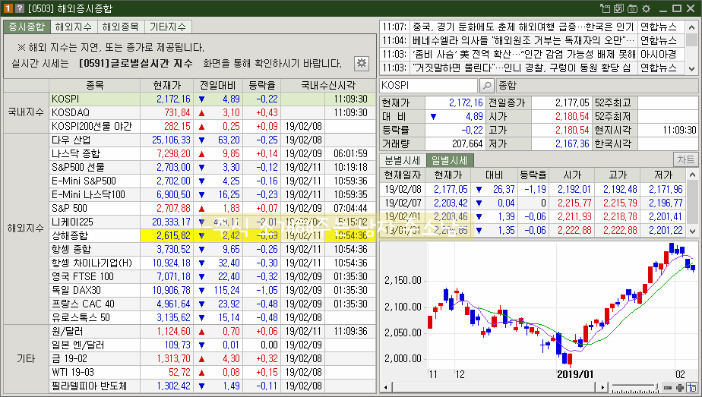Viewport: 702px width, 397px height.
Task: Select the 원/달러 row
Action: pyautogui.click(x=212, y=331)
